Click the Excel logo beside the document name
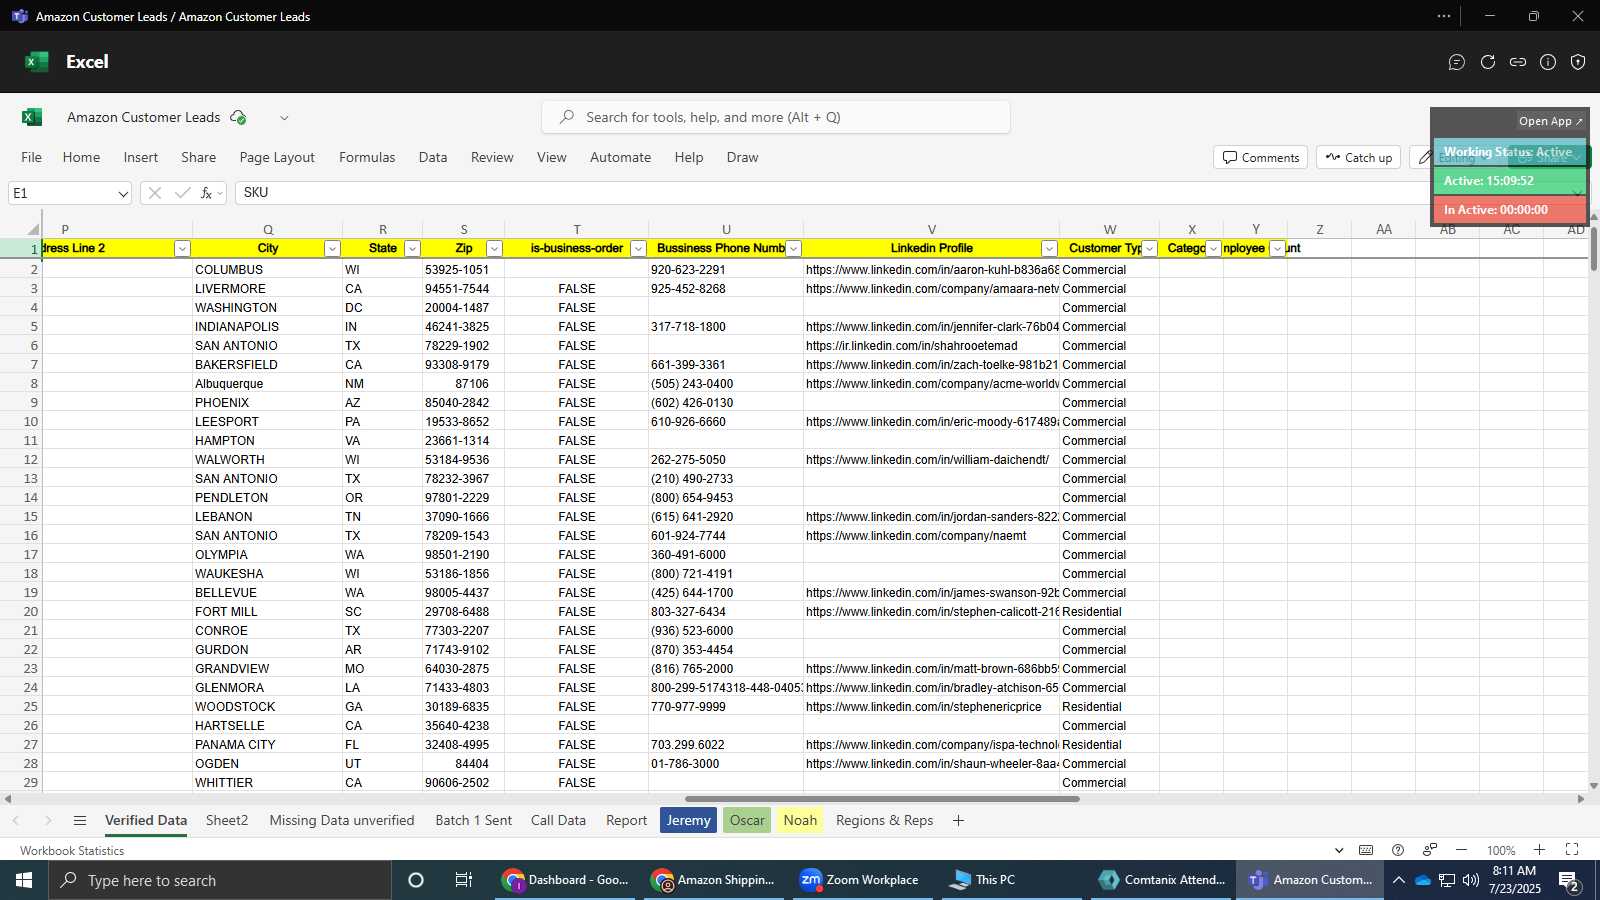This screenshot has height=900, width=1600. click(32, 117)
